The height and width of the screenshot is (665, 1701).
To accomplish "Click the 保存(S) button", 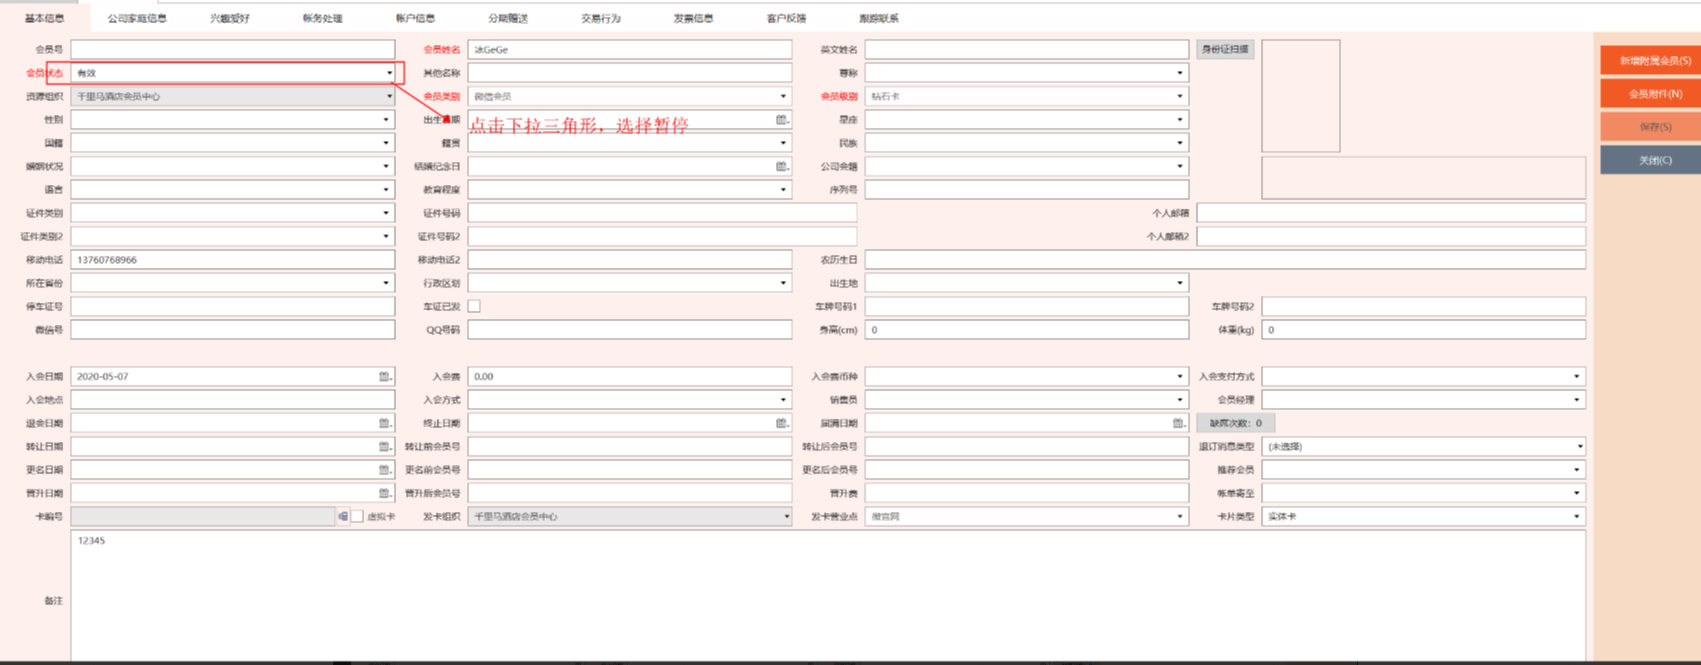I will [1654, 127].
